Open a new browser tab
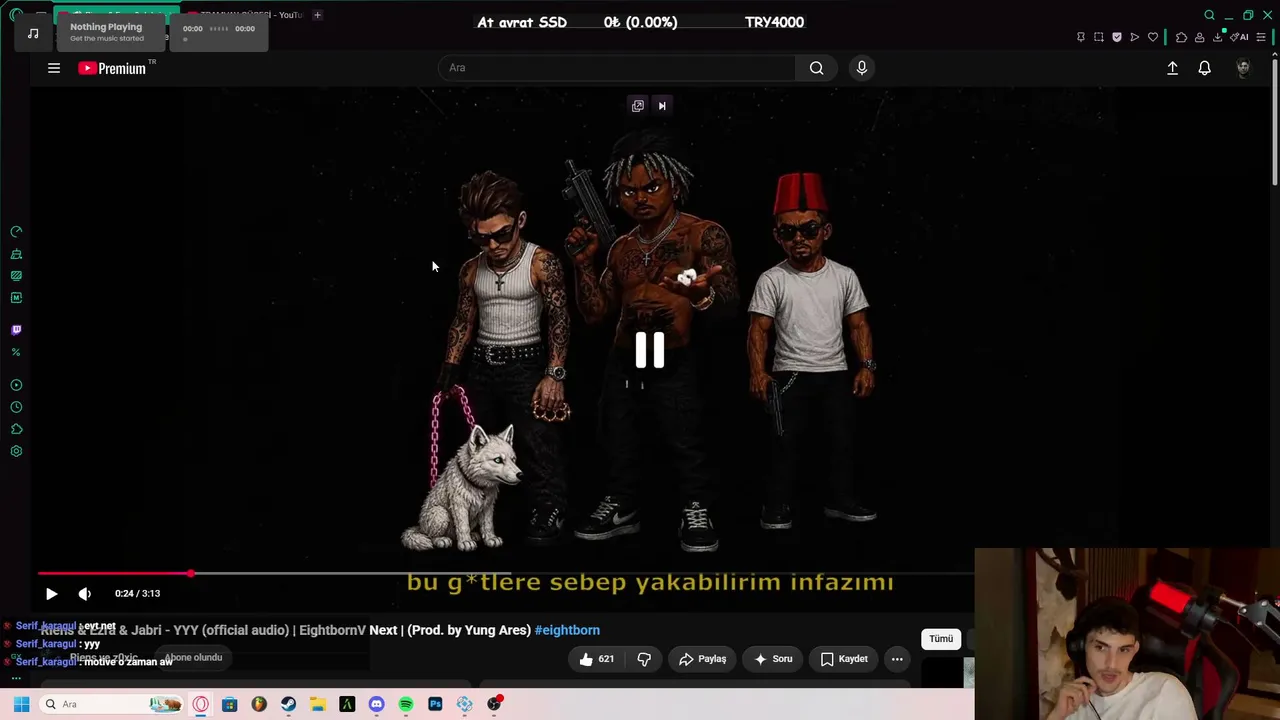The image size is (1280, 720). click(x=317, y=15)
